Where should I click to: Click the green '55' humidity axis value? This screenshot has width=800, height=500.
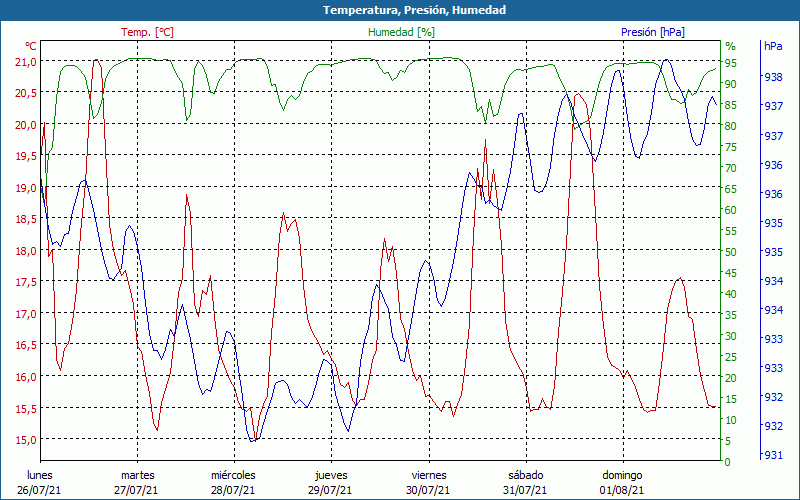coord(731,231)
